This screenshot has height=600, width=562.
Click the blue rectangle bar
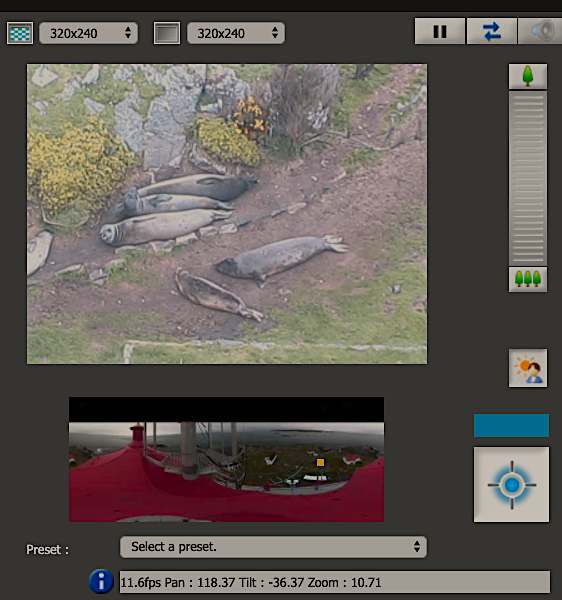click(511, 425)
